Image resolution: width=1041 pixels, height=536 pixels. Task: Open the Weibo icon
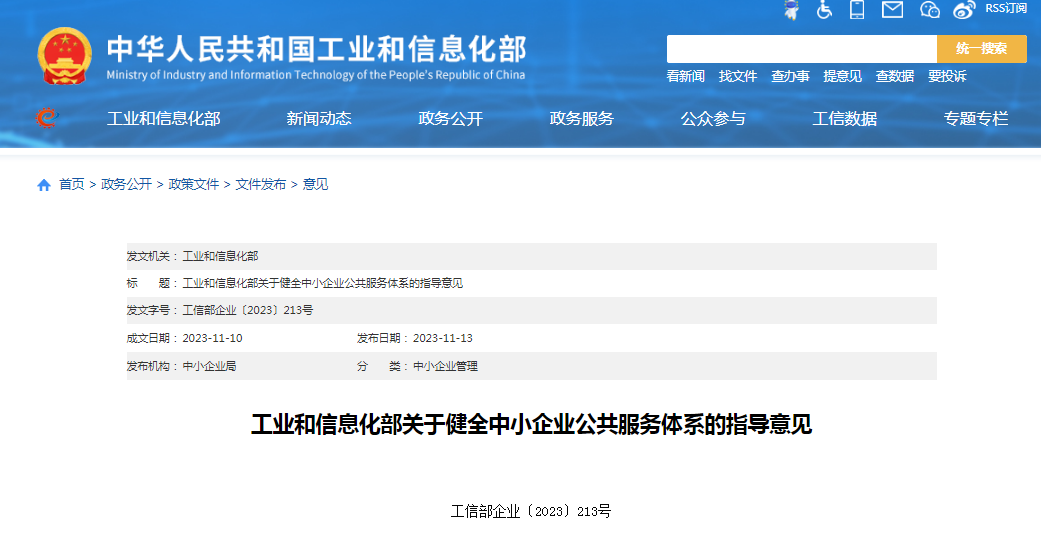[964, 10]
